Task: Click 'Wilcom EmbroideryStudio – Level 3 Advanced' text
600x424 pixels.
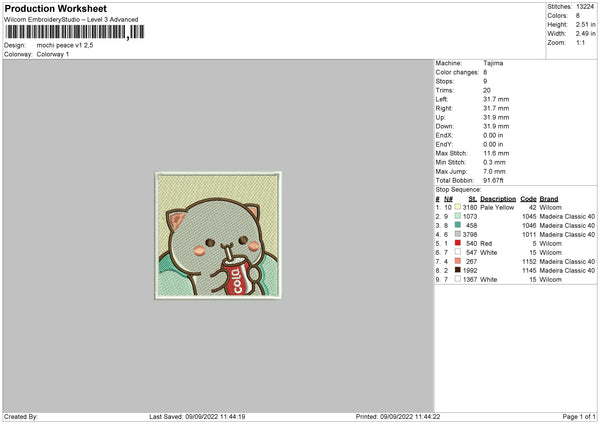Action: (71, 20)
